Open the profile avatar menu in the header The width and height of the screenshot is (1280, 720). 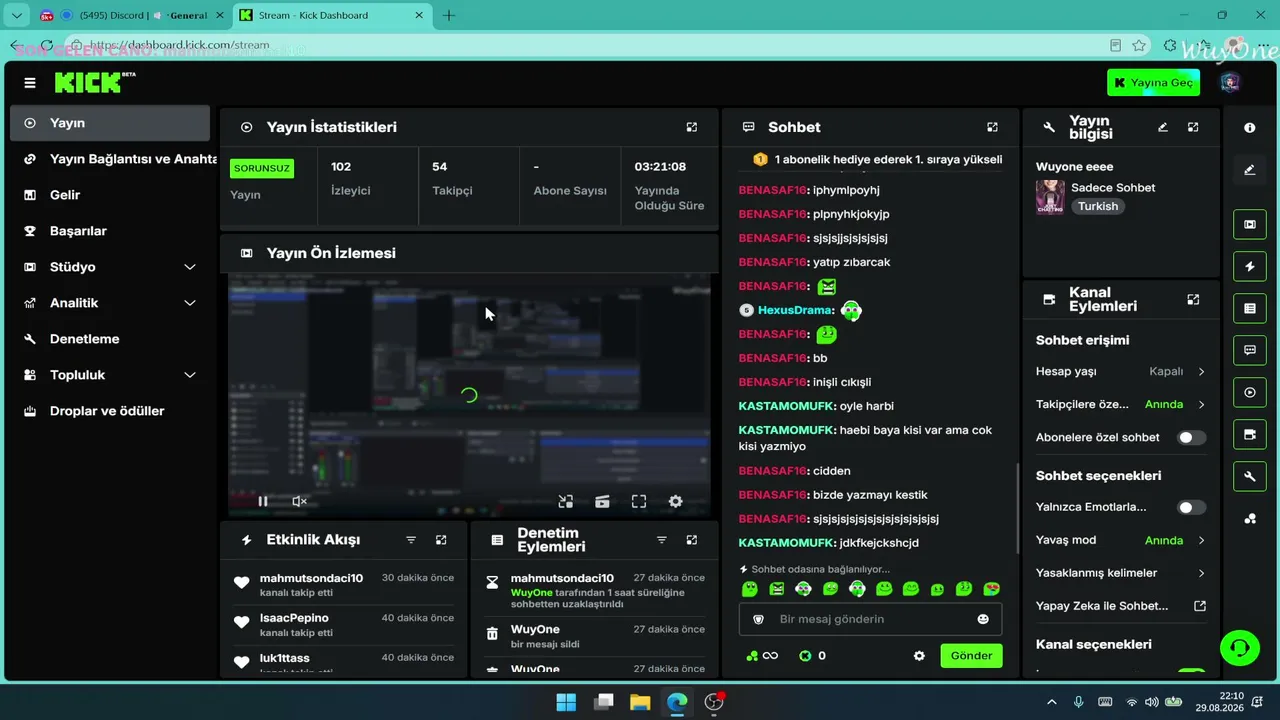coord(1230,82)
